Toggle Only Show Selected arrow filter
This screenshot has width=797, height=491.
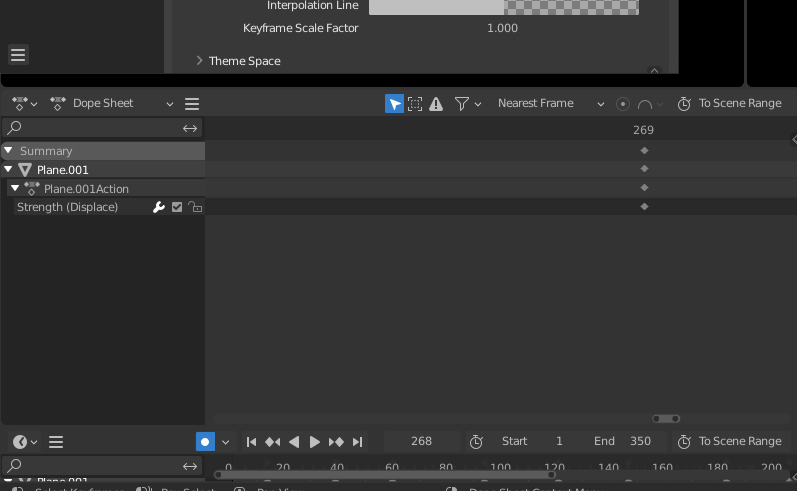(394, 104)
